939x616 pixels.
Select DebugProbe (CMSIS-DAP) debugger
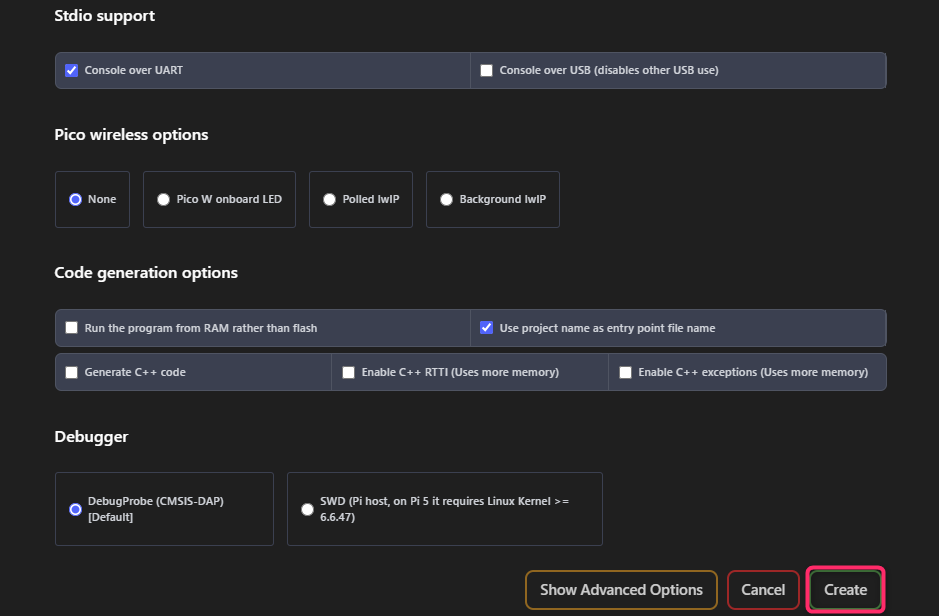[75, 509]
